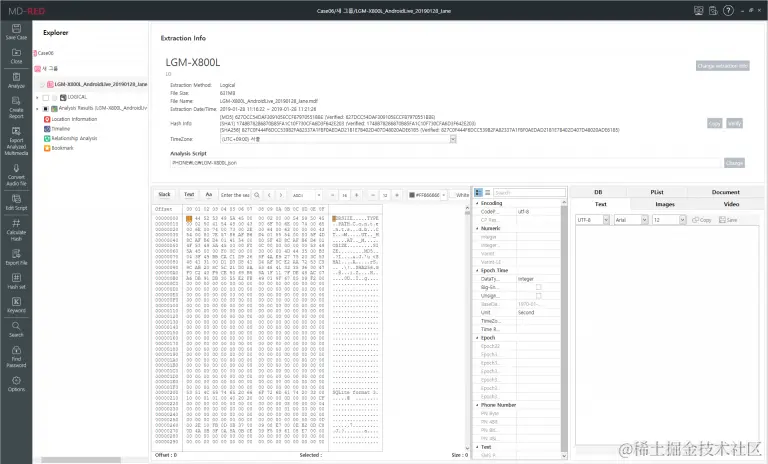Viewport: 768px width, 464px height.
Task: Click the Search sidebar icon
Action: 16,325
